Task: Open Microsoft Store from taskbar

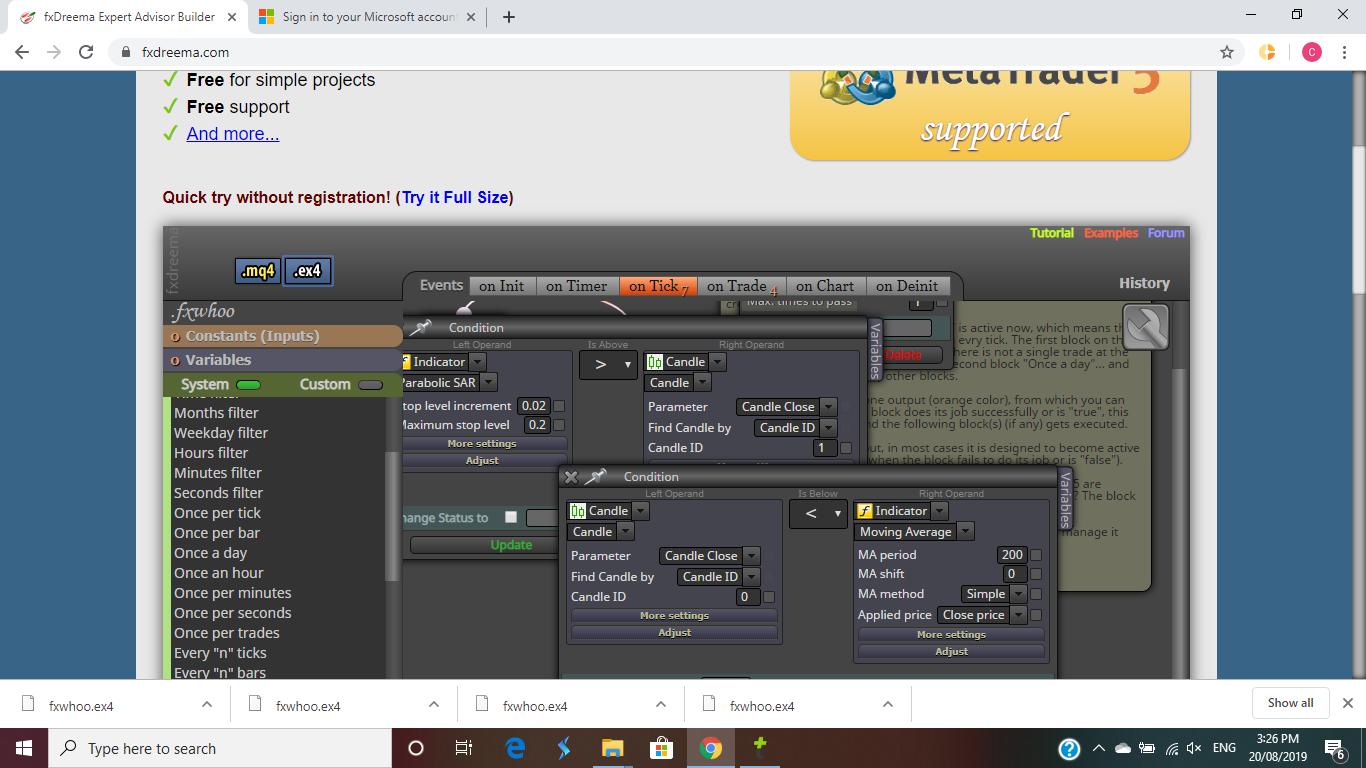Action: pos(662,748)
